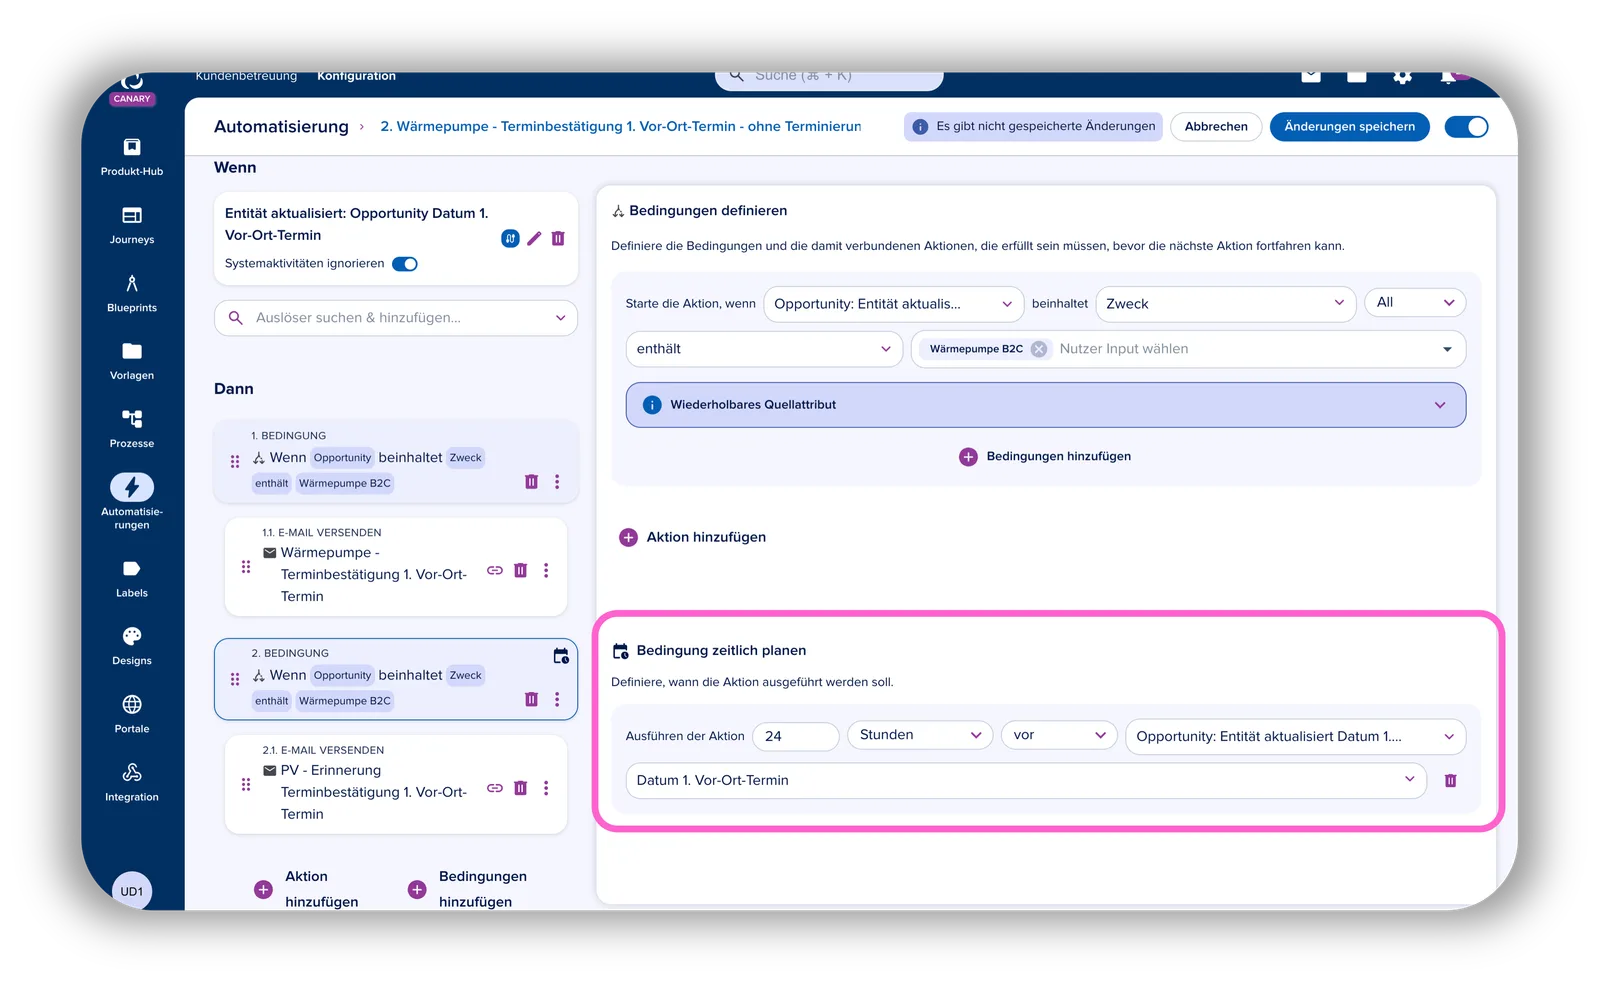Click Bedingungen hinzufügen in the conditions panel
Viewport: 1600px width, 983px height.
tap(1045, 457)
